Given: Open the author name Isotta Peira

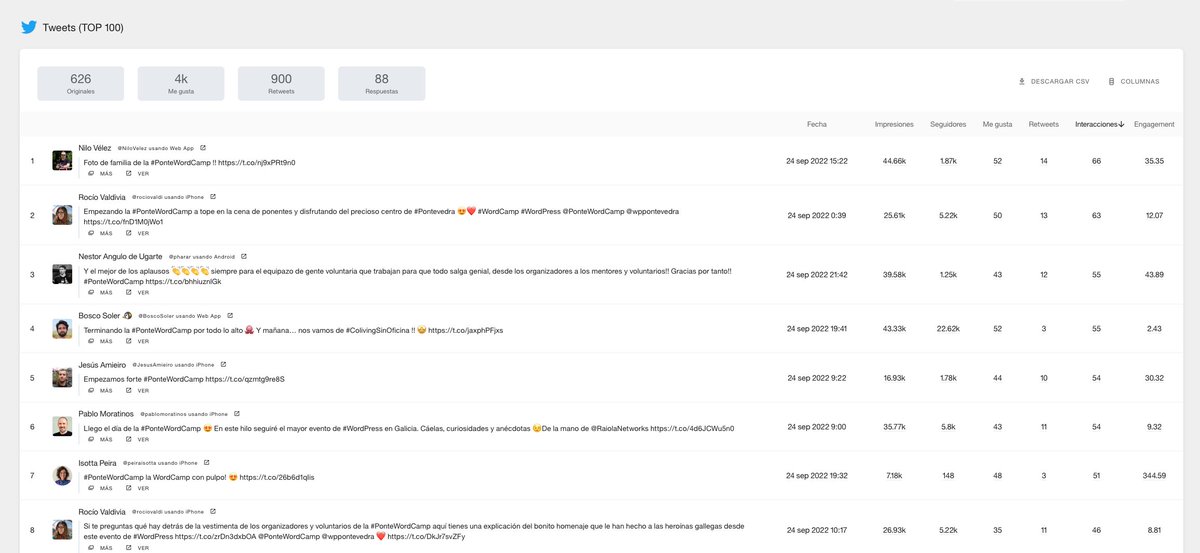Looking at the screenshot, I should (98, 462).
